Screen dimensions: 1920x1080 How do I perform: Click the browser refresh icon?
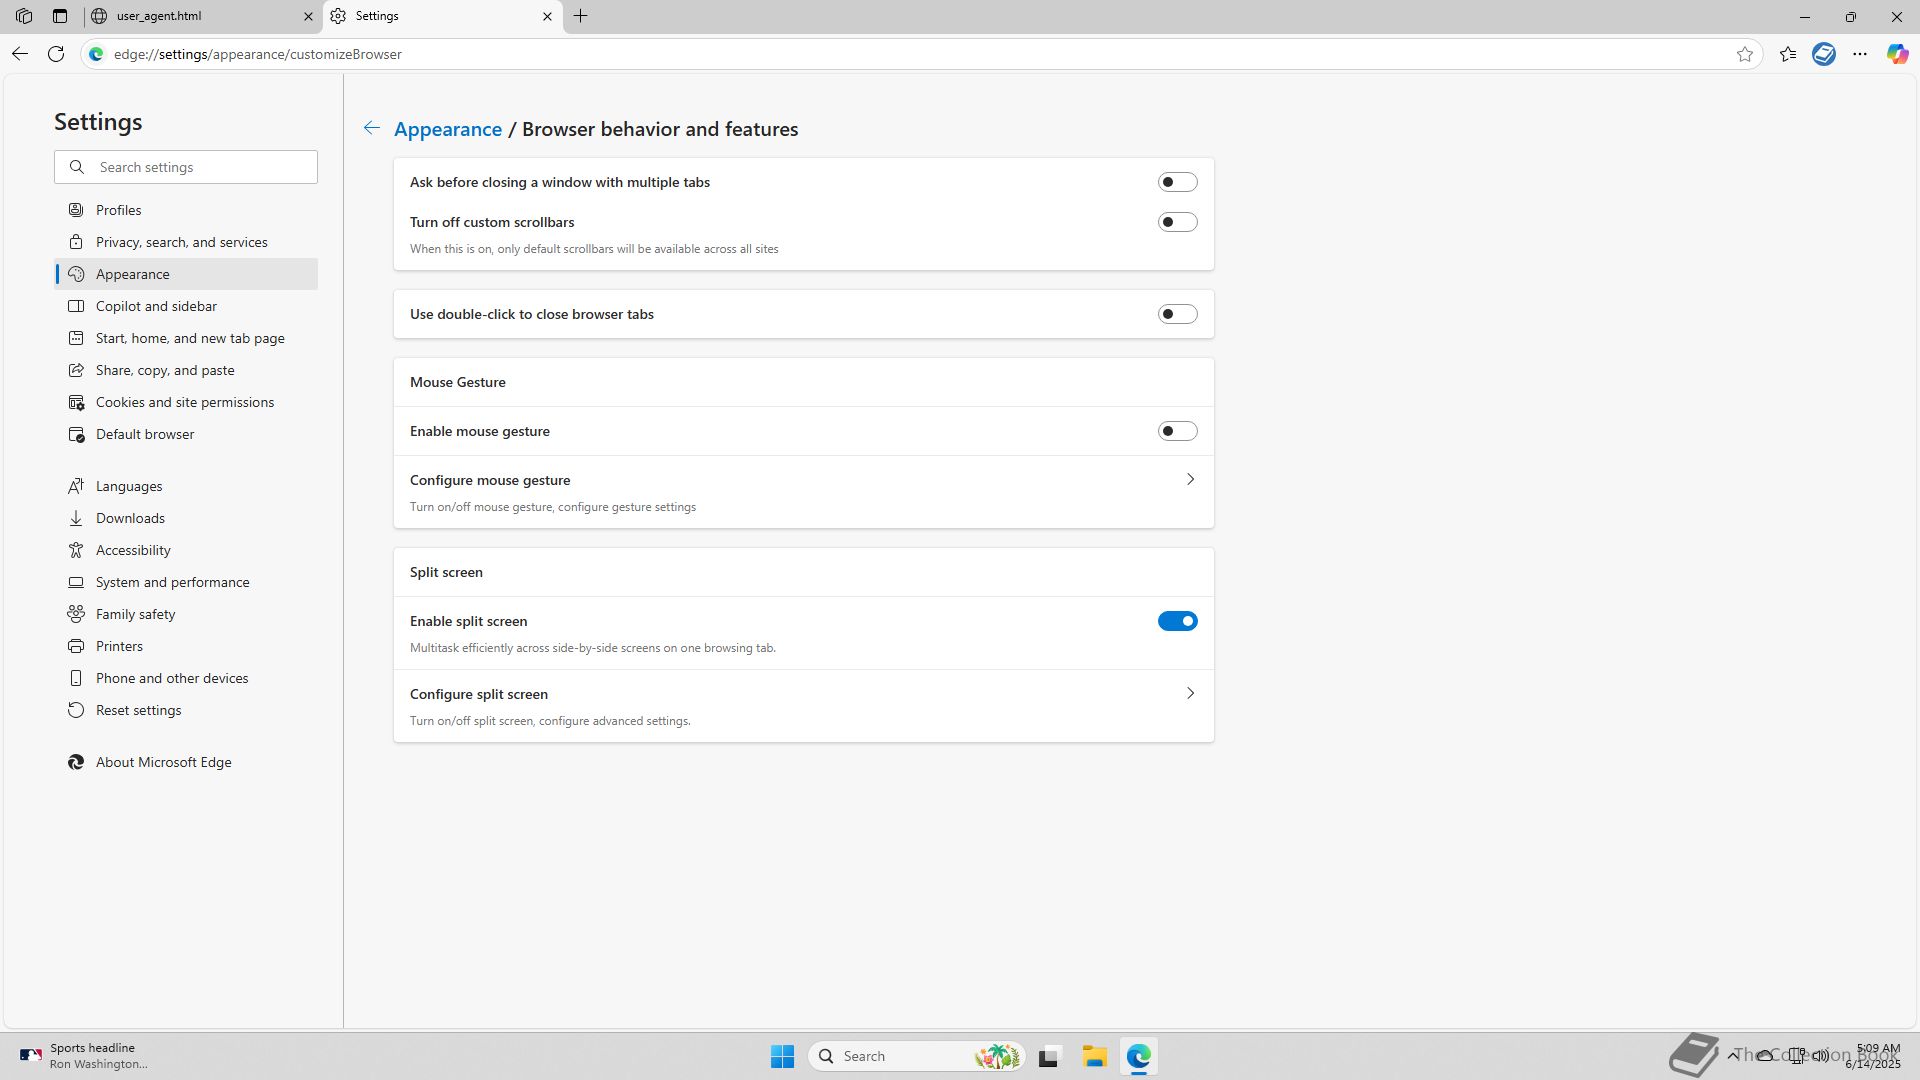pos(56,54)
